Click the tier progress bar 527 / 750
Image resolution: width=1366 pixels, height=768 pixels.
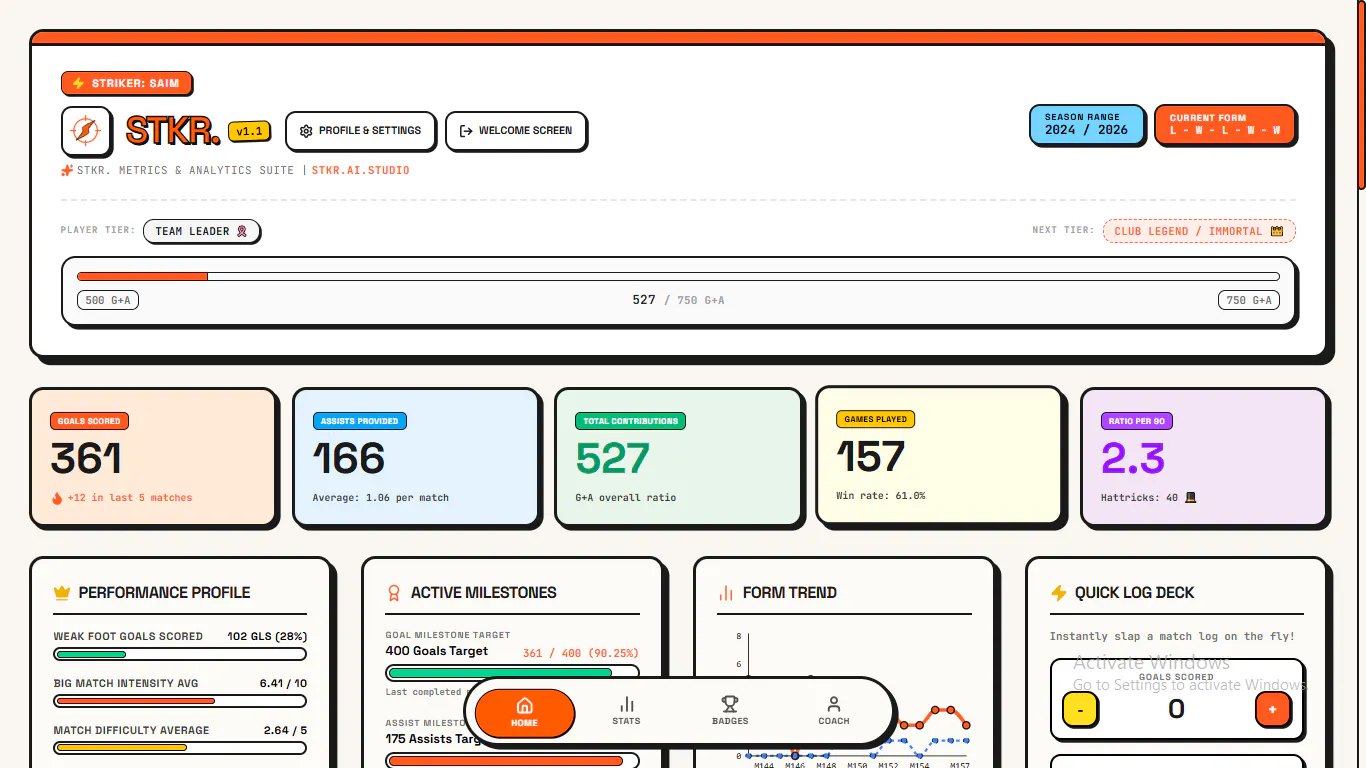(678, 276)
